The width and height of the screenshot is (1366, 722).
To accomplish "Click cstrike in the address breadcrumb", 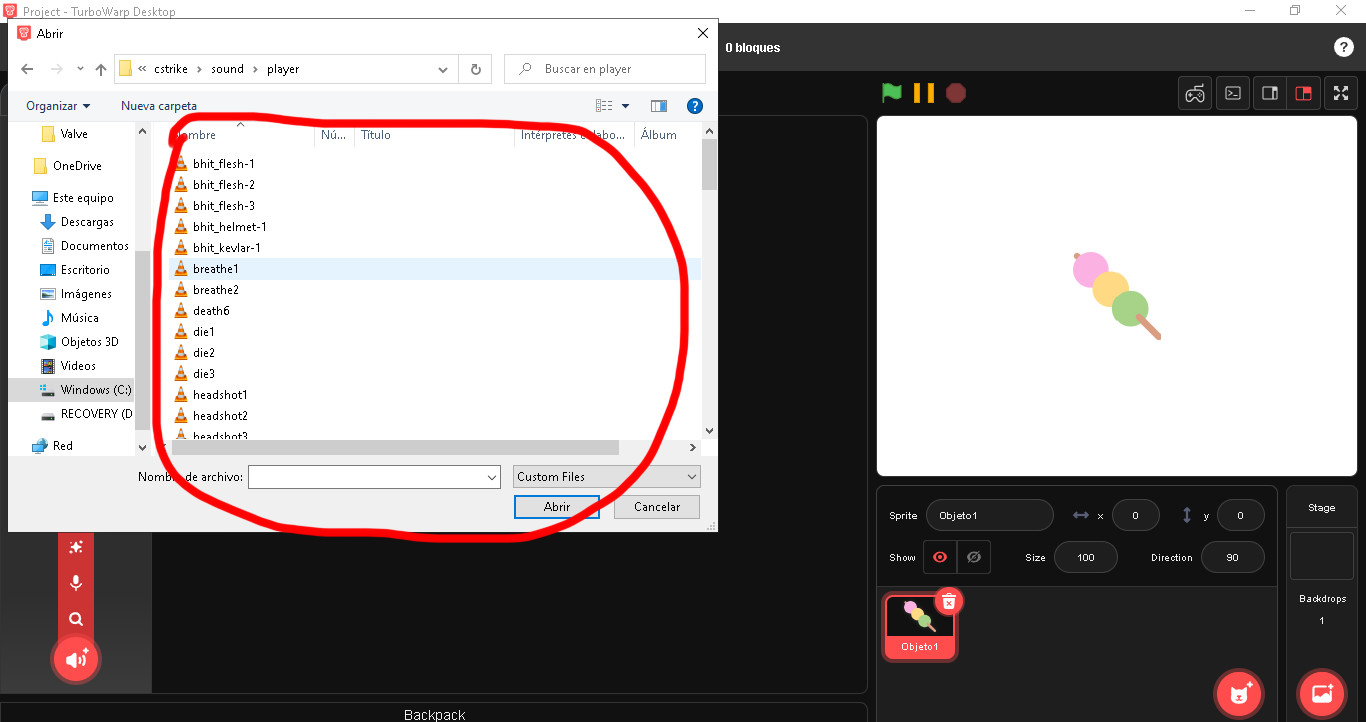I will pos(173,69).
